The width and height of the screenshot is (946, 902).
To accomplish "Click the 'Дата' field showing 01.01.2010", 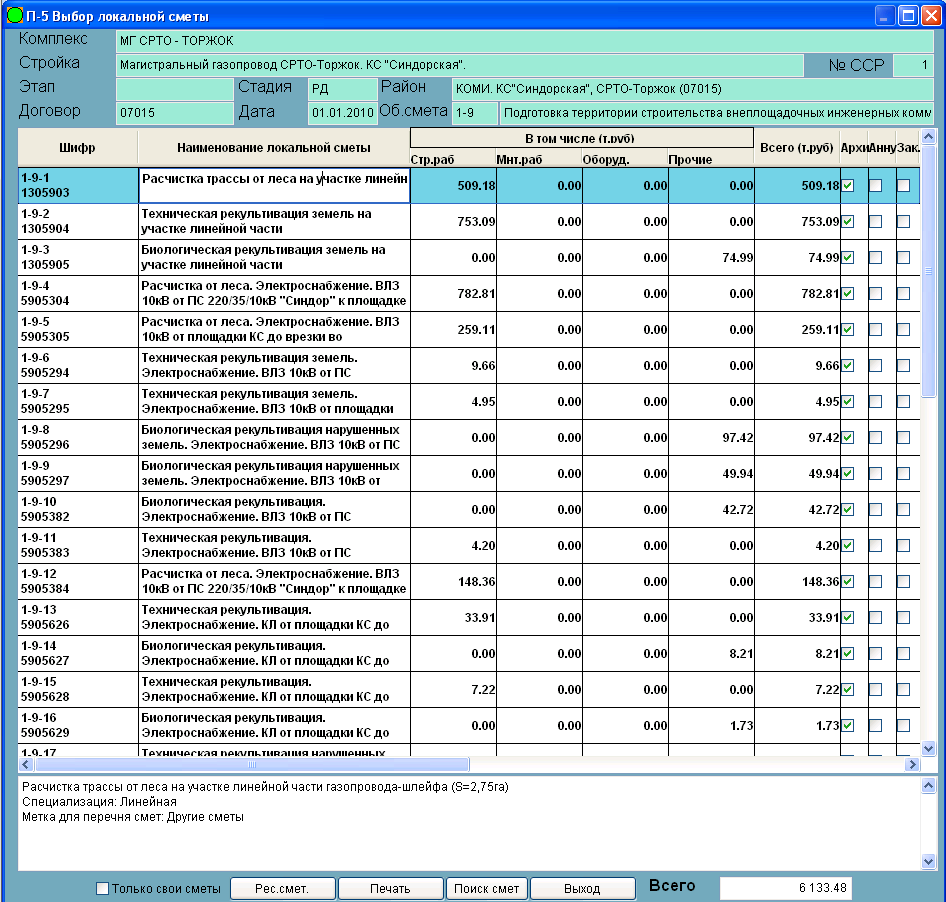I will click(341, 112).
